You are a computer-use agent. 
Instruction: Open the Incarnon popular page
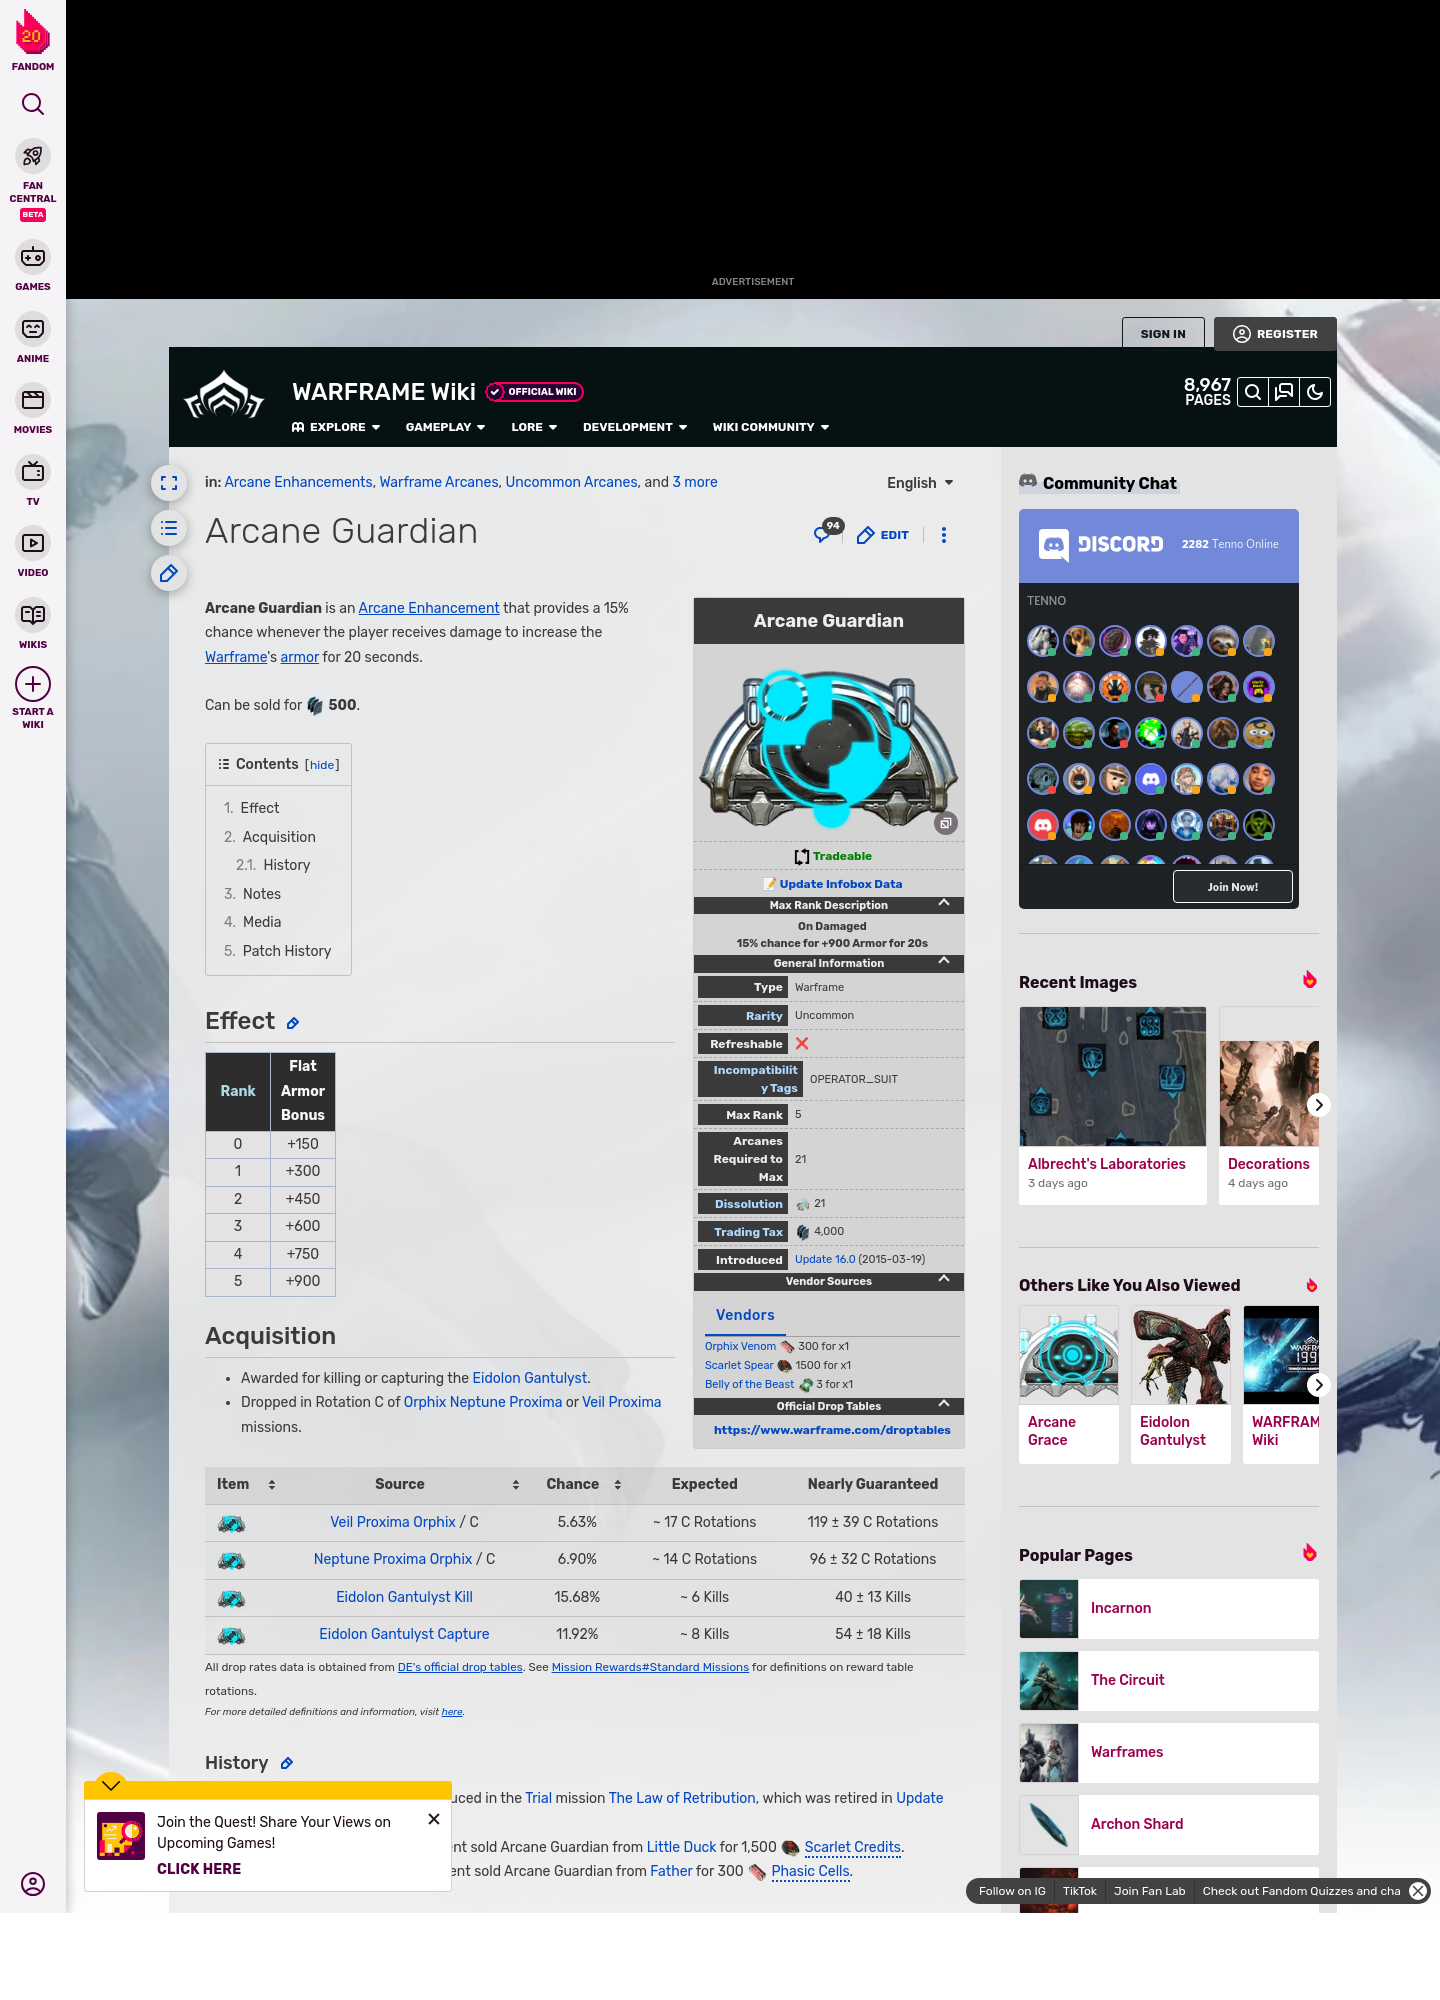pyautogui.click(x=1169, y=1609)
